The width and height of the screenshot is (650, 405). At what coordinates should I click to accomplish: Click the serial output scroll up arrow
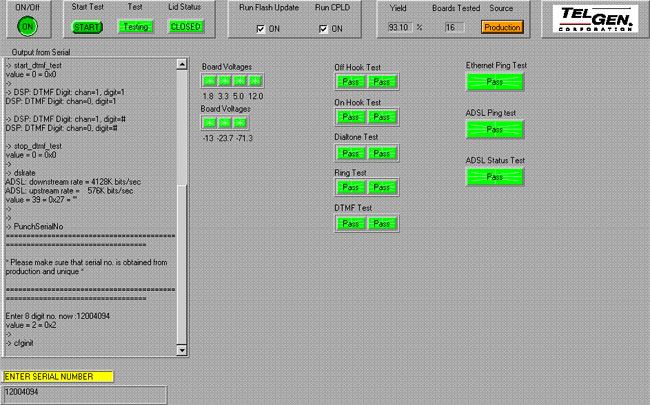point(182,64)
